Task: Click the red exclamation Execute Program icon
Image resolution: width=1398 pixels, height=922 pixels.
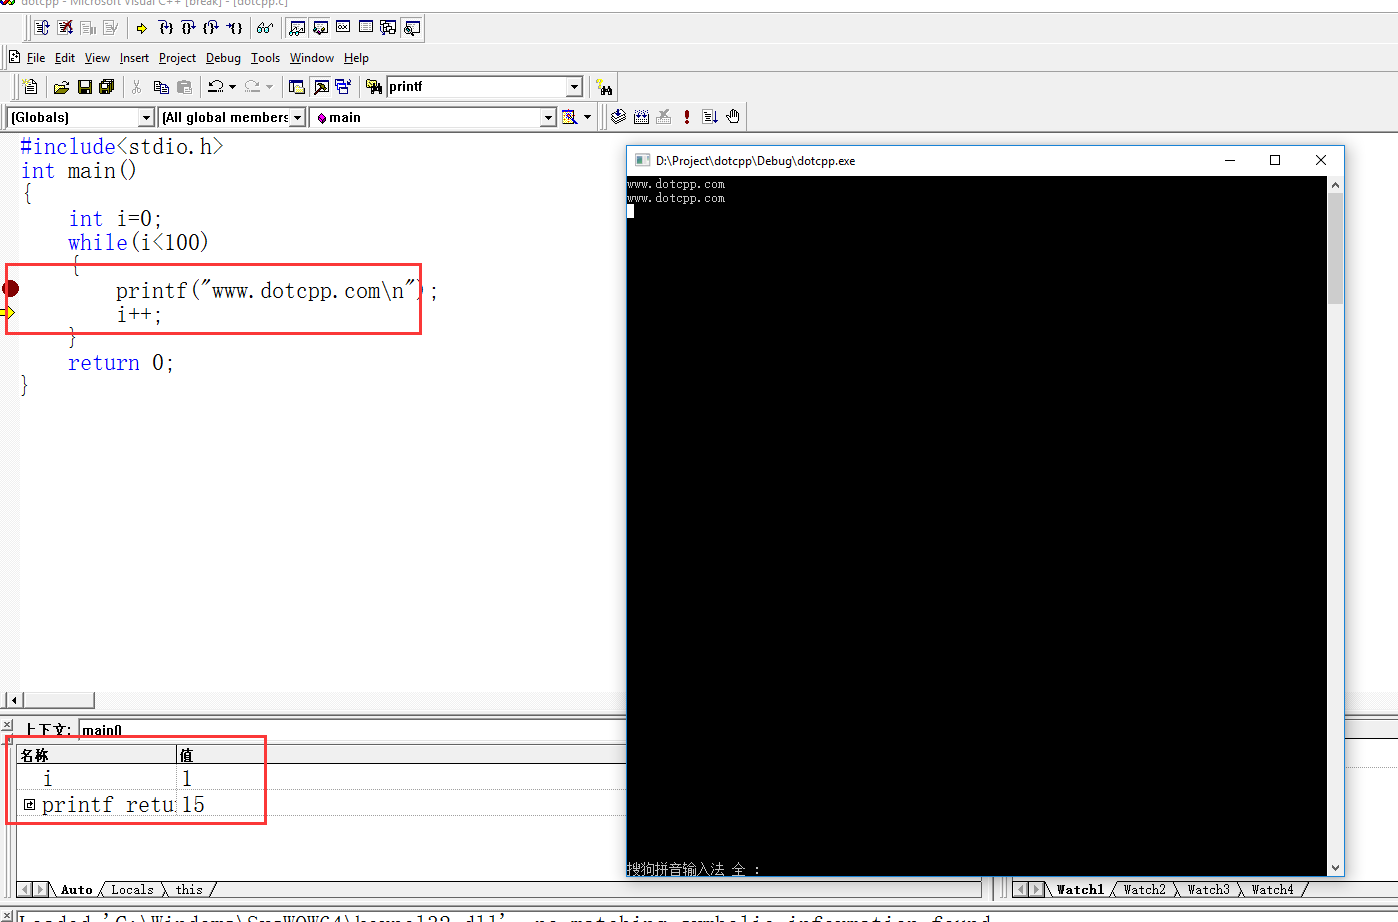Action: pos(687,117)
